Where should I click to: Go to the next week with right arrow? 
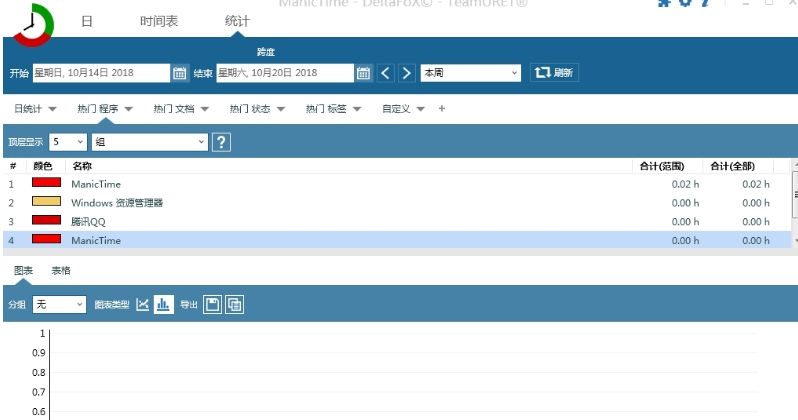click(x=406, y=73)
